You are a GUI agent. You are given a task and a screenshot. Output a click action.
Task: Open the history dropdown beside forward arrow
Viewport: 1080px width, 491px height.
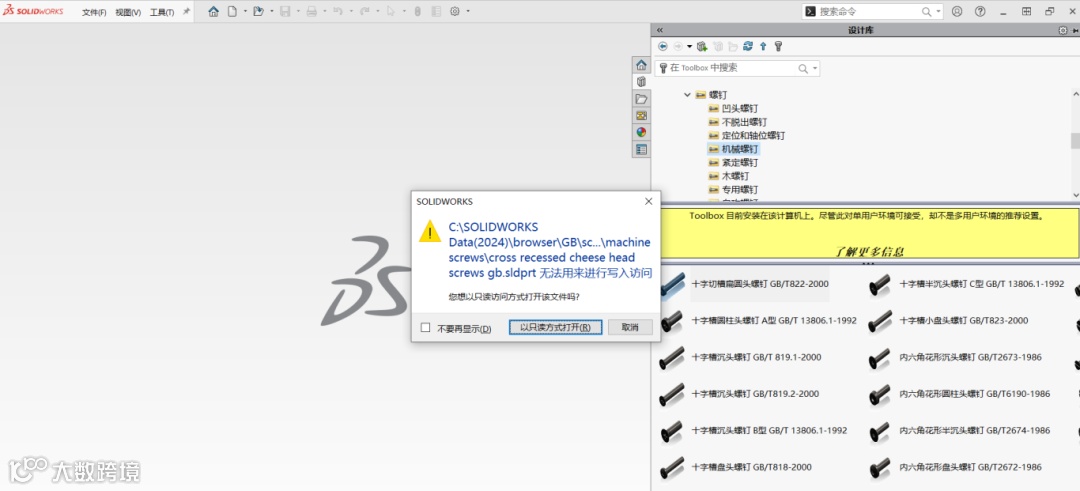tap(689, 46)
